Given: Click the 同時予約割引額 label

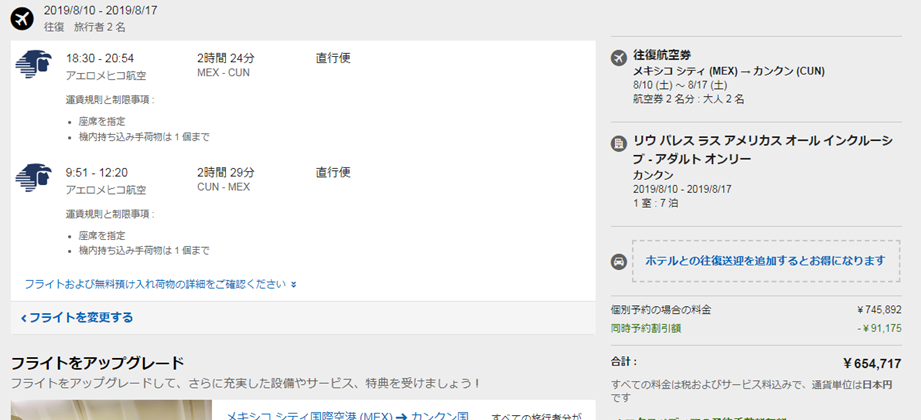Looking at the screenshot, I should pos(646,328).
